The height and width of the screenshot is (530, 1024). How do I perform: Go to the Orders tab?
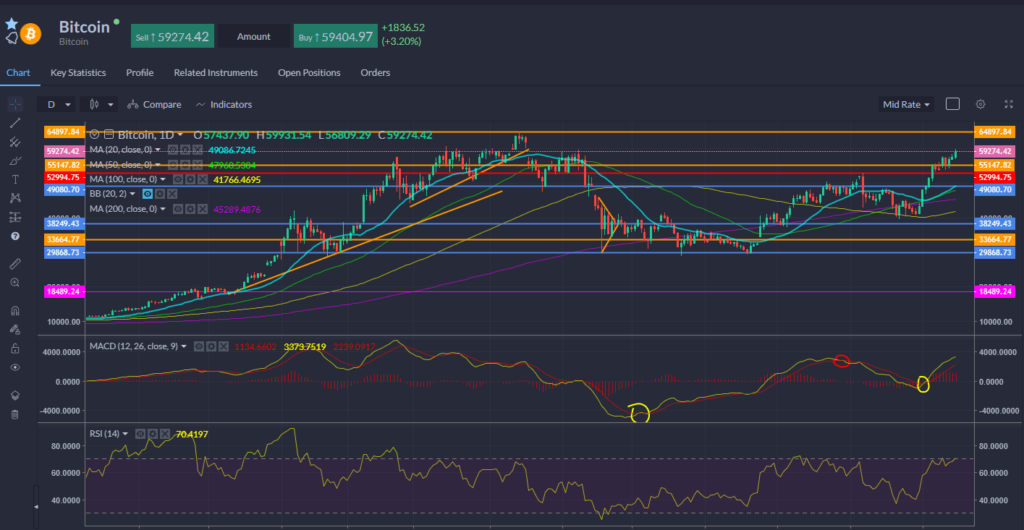tap(375, 72)
